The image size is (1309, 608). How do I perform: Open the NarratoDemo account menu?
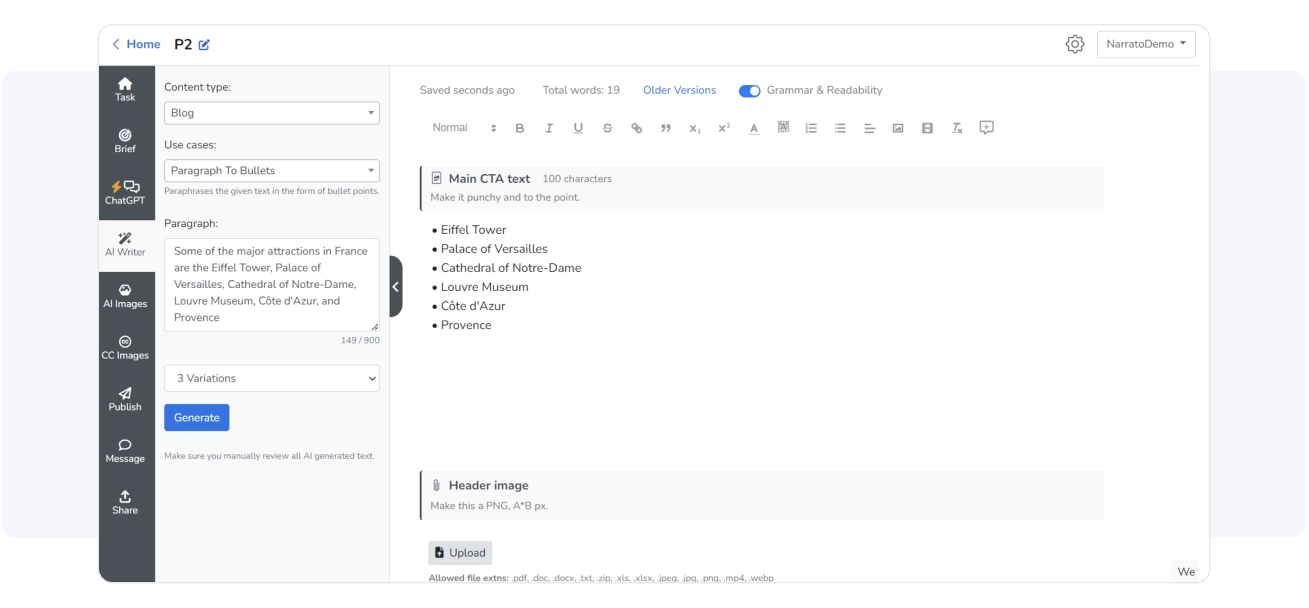pyautogui.click(x=1146, y=44)
